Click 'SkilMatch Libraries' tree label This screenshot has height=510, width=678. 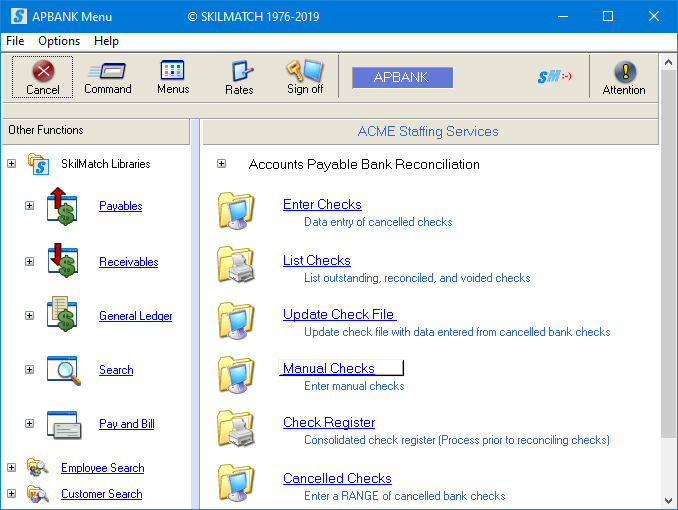tap(106, 164)
